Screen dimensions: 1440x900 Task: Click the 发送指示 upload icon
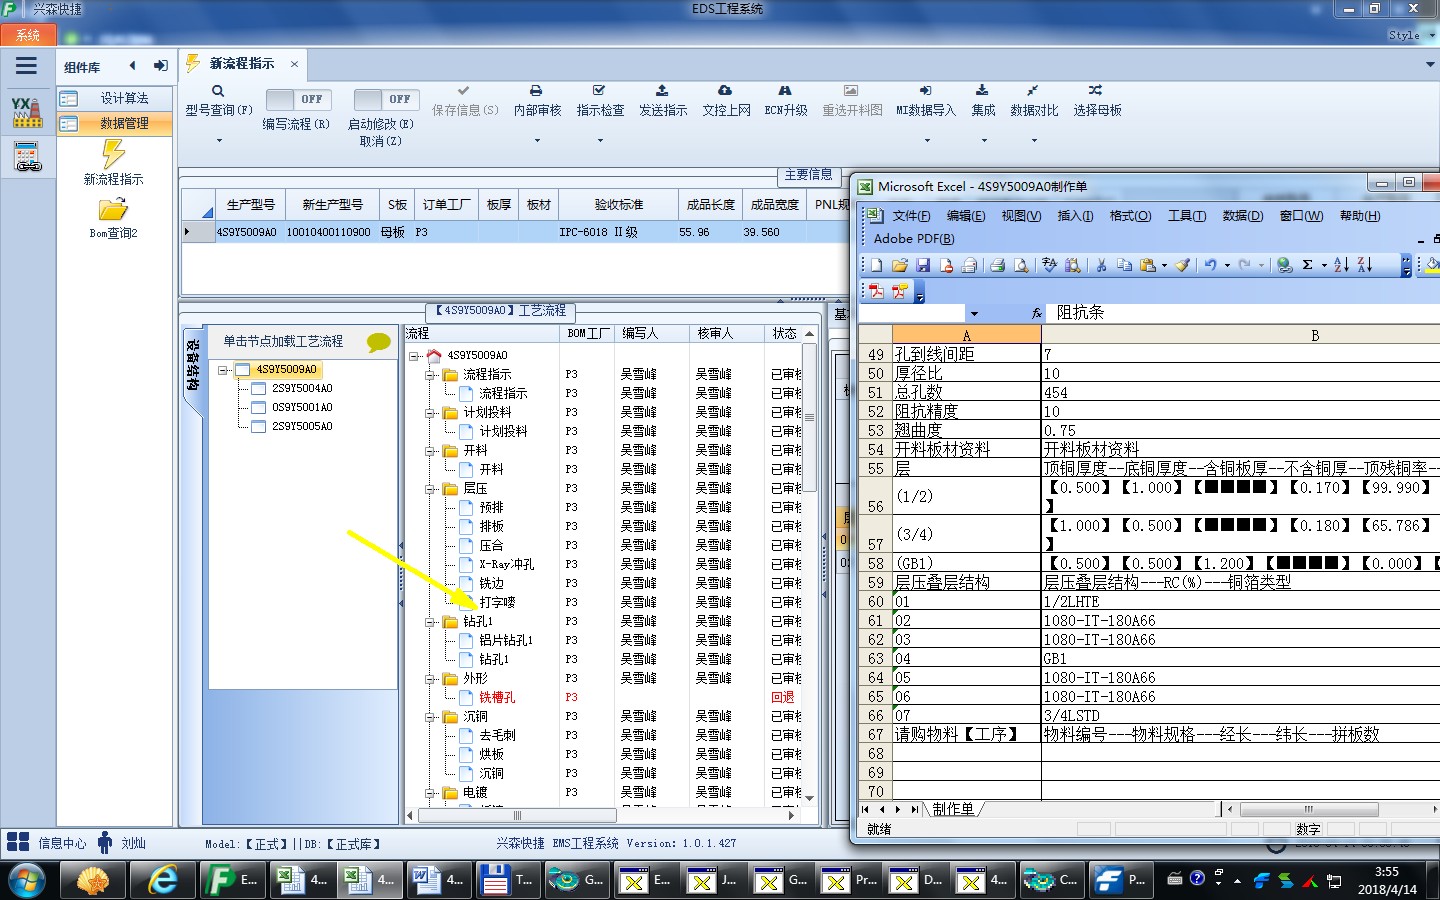pos(662,91)
